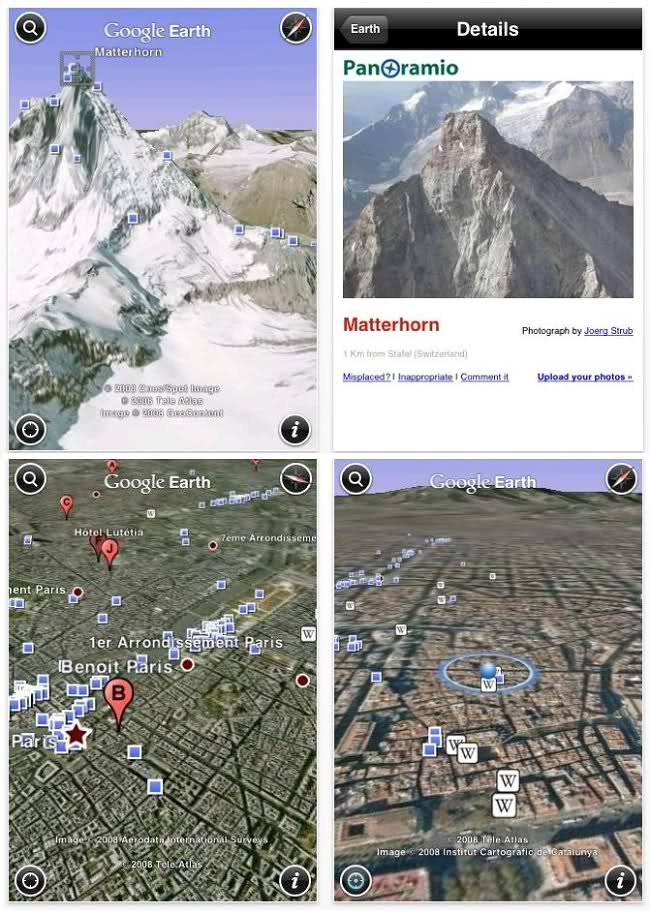The image size is (650, 913).
Task: Open the Upload your photos link
Action: tap(585, 377)
